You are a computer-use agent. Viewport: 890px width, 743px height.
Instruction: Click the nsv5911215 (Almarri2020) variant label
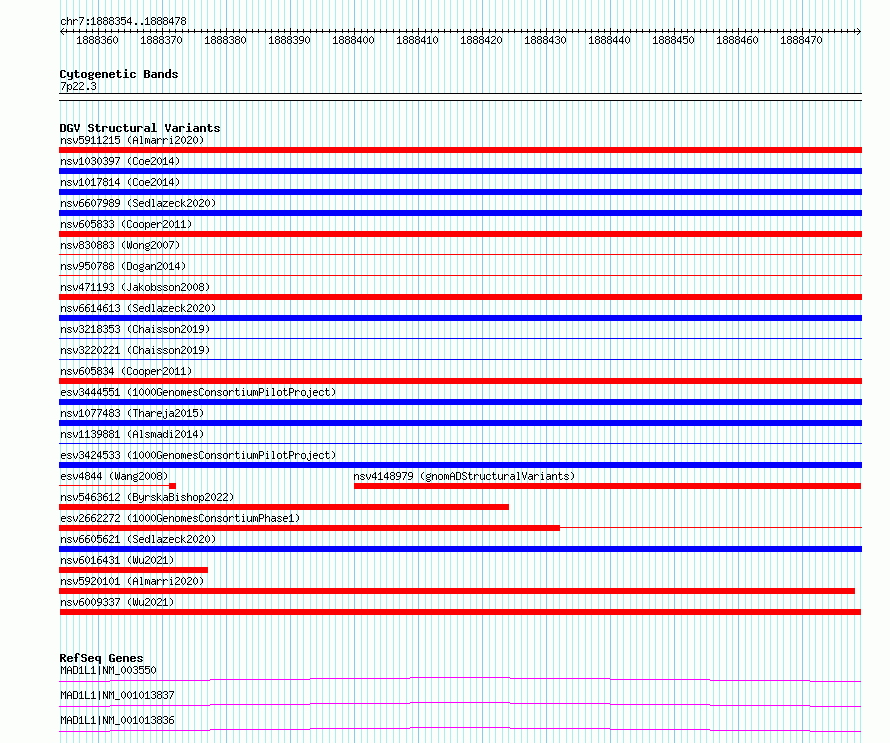pos(132,140)
